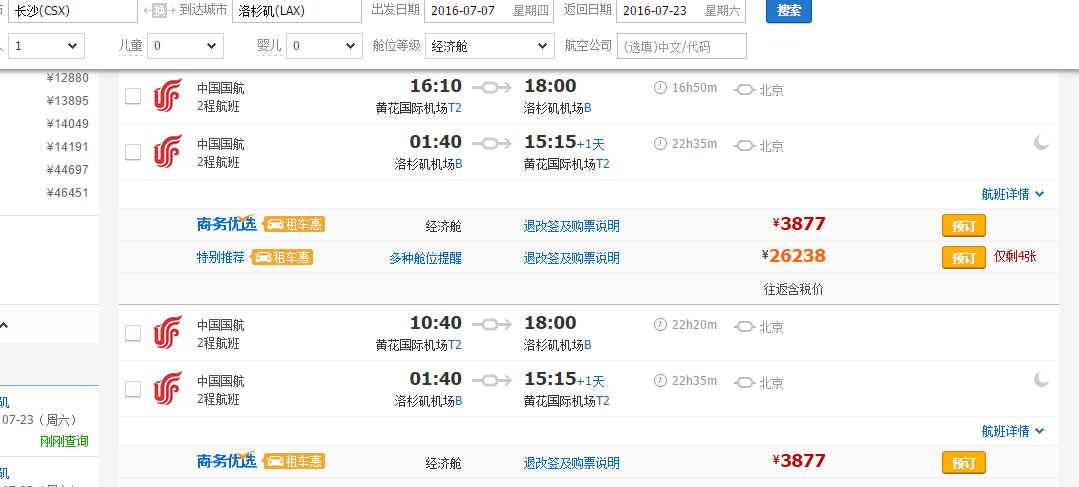
Task: Click the arrival city field 洛杉矶(LAX)
Action: [x=297, y=11]
